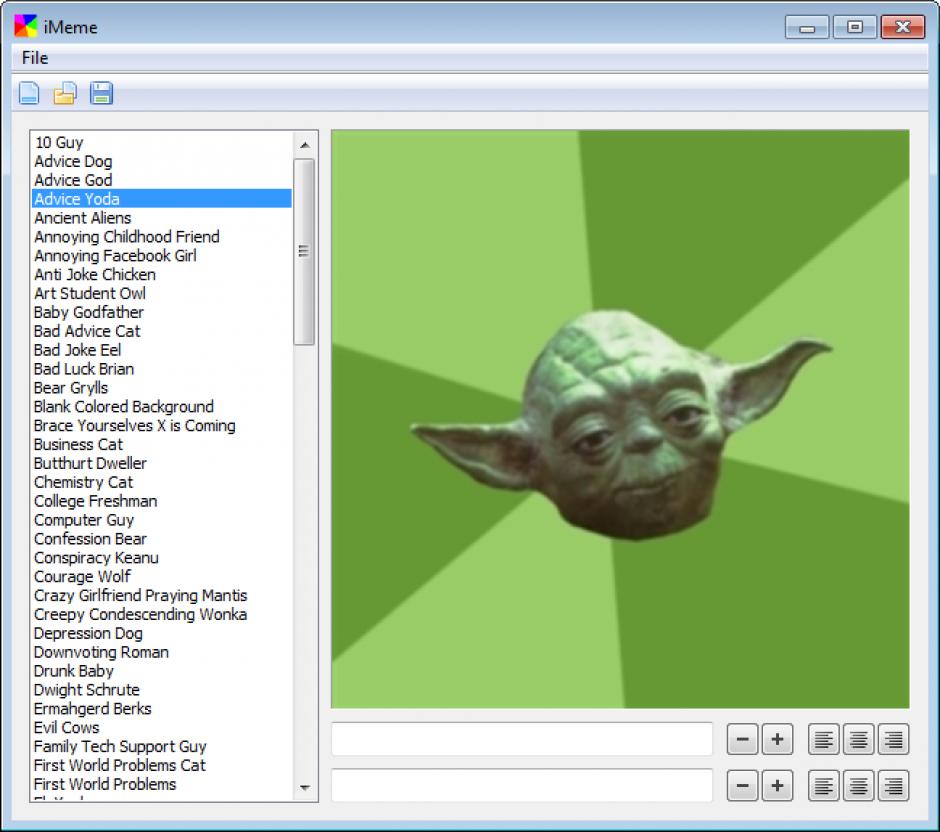Maximize the iMeme window
The height and width of the screenshot is (832, 940).
(x=855, y=28)
